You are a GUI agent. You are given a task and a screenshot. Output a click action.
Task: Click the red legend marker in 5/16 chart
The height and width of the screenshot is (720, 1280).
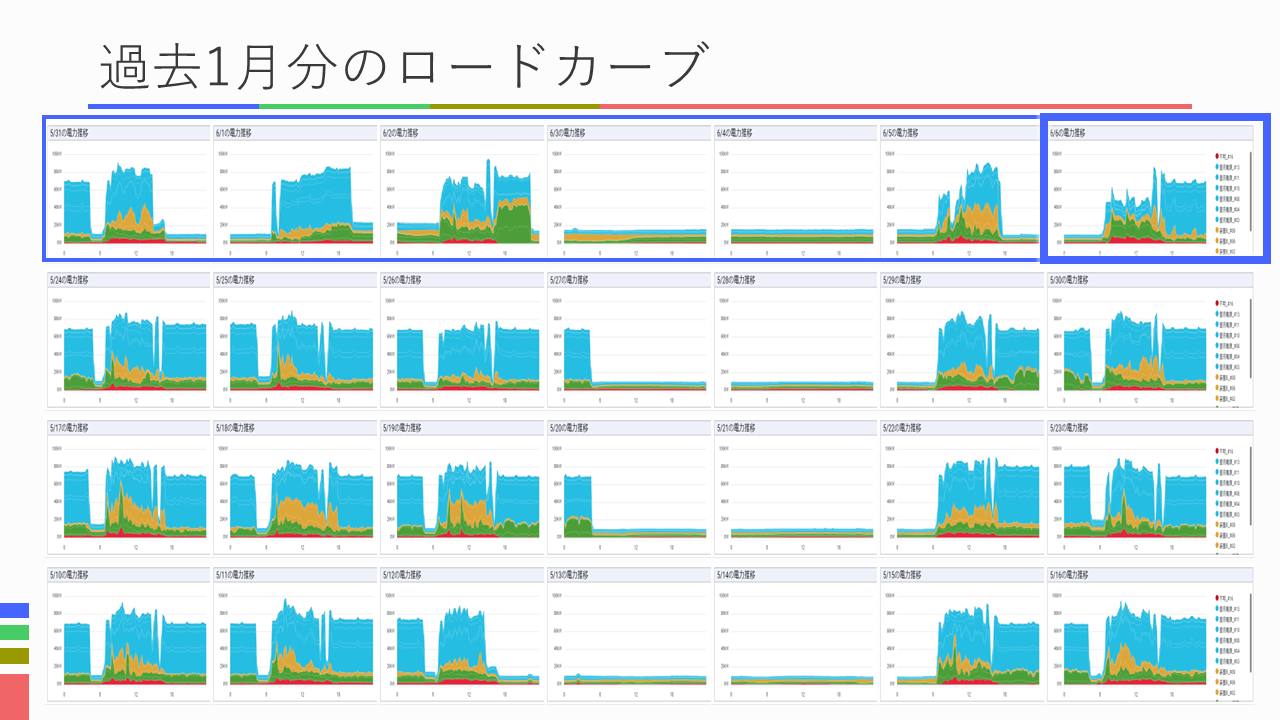tap(1216, 597)
